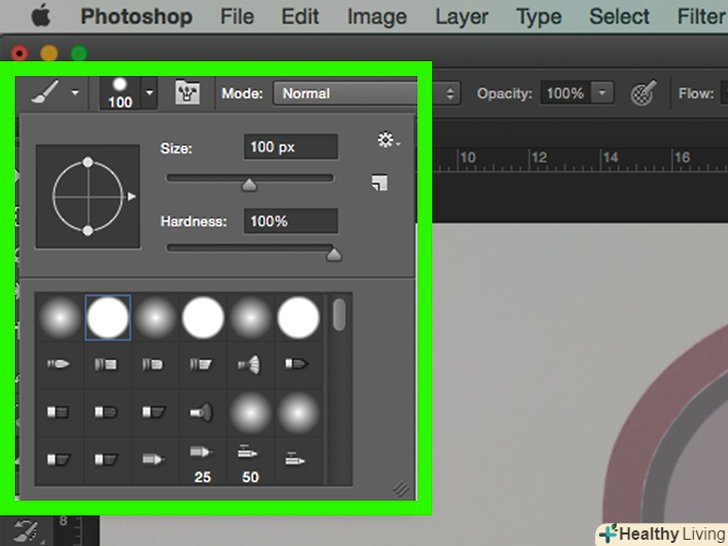728x546 pixels.
Task: Toggle the Brush panel icon
Action: (x=188, y=93)
